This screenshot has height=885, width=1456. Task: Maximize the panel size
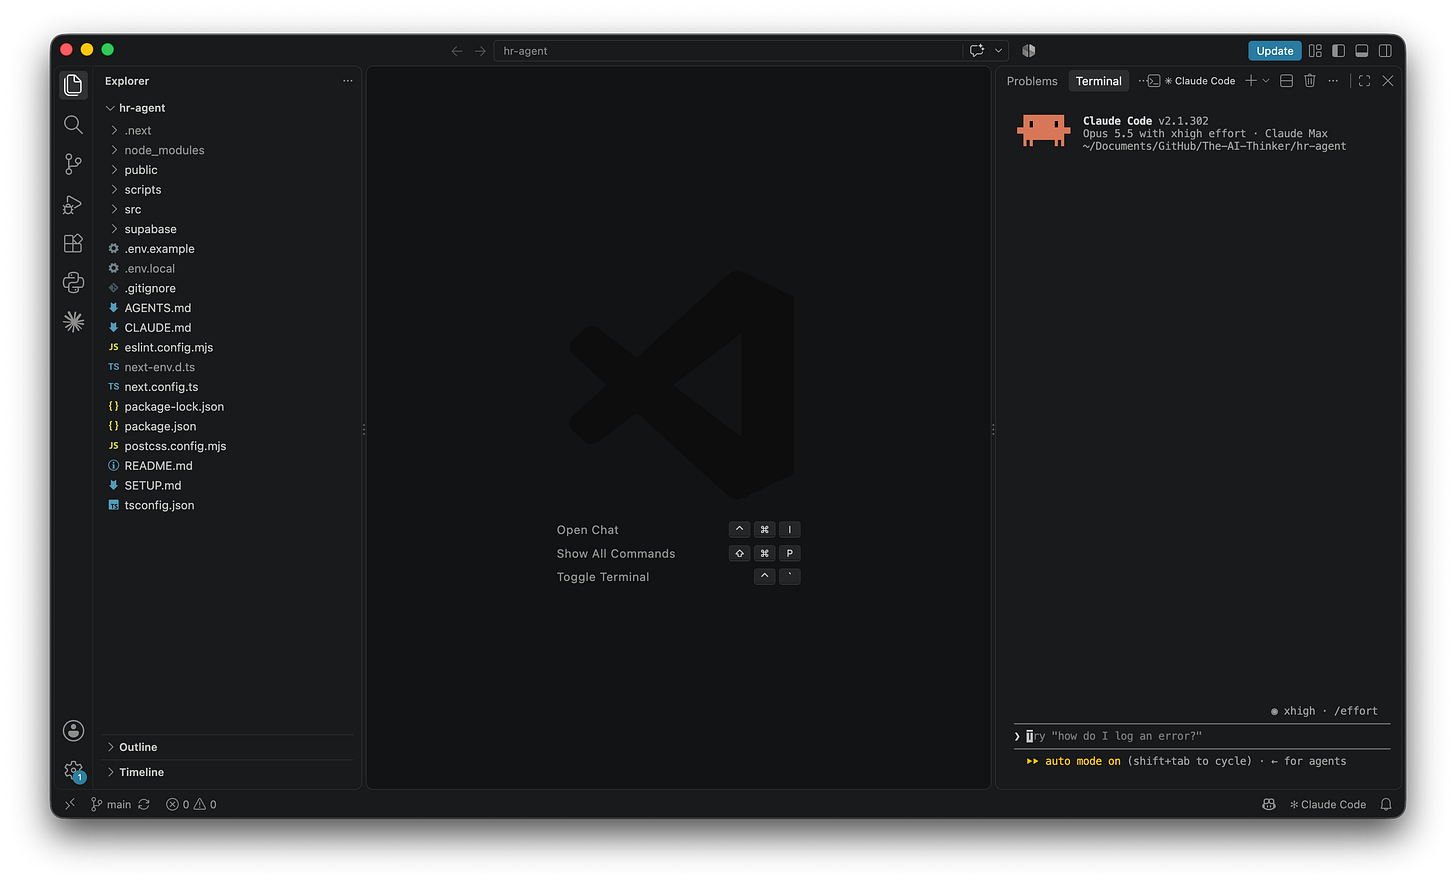(x=1364, y=81)
